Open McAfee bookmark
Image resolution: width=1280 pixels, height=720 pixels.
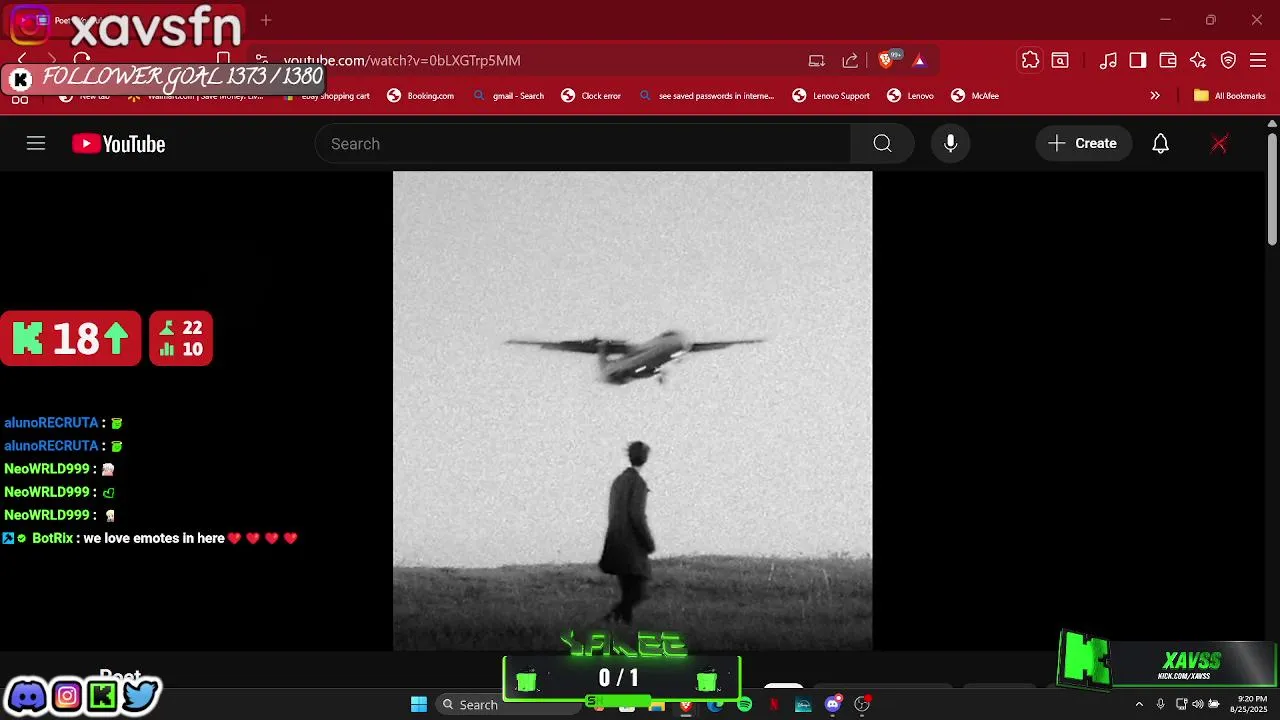click(x=975, y=96)
